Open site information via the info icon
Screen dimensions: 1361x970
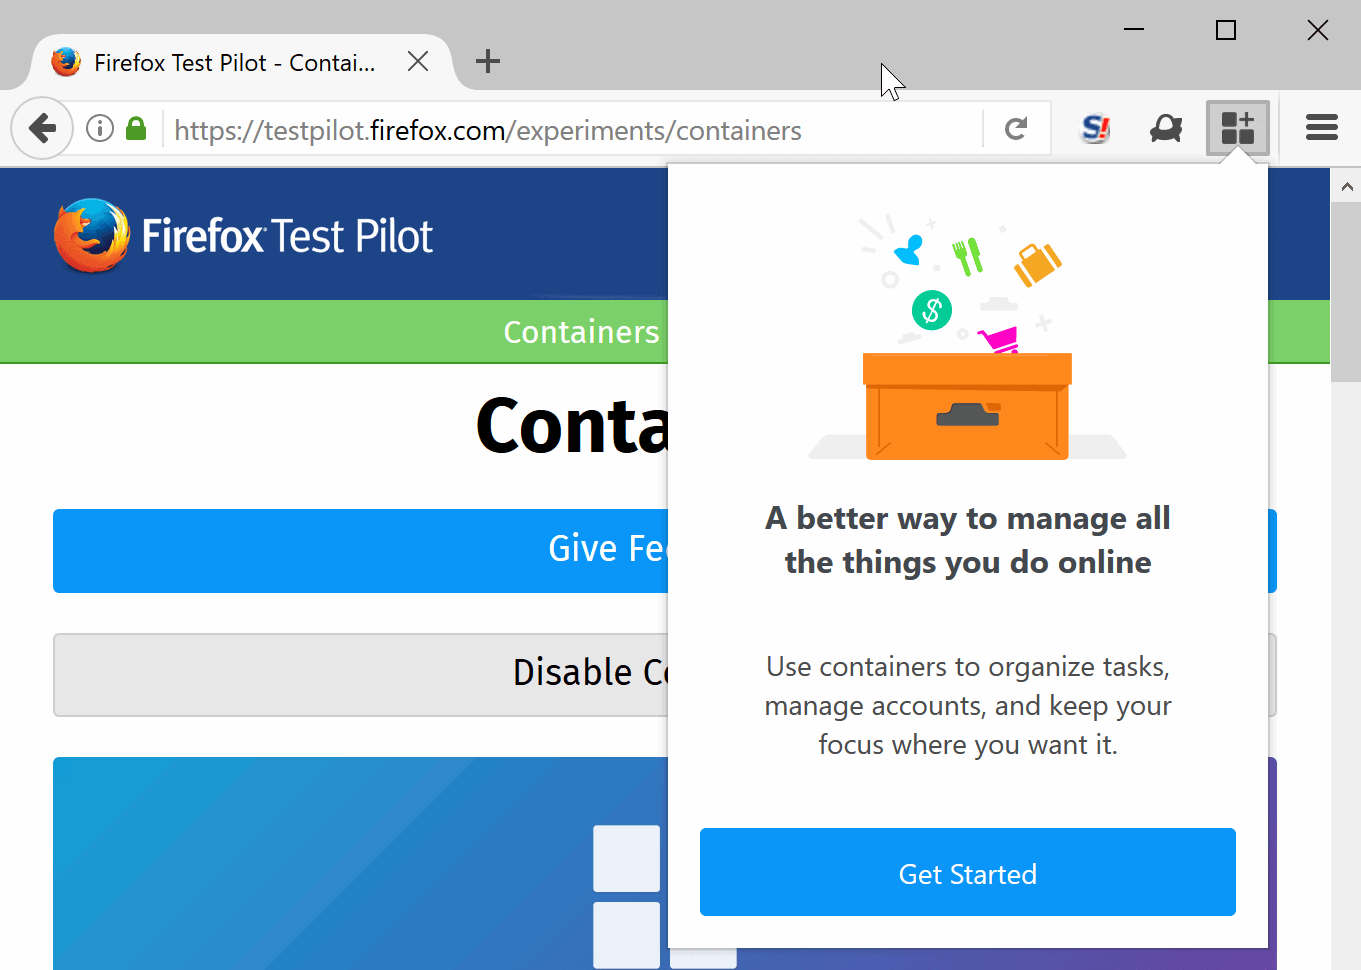(99, 128)
